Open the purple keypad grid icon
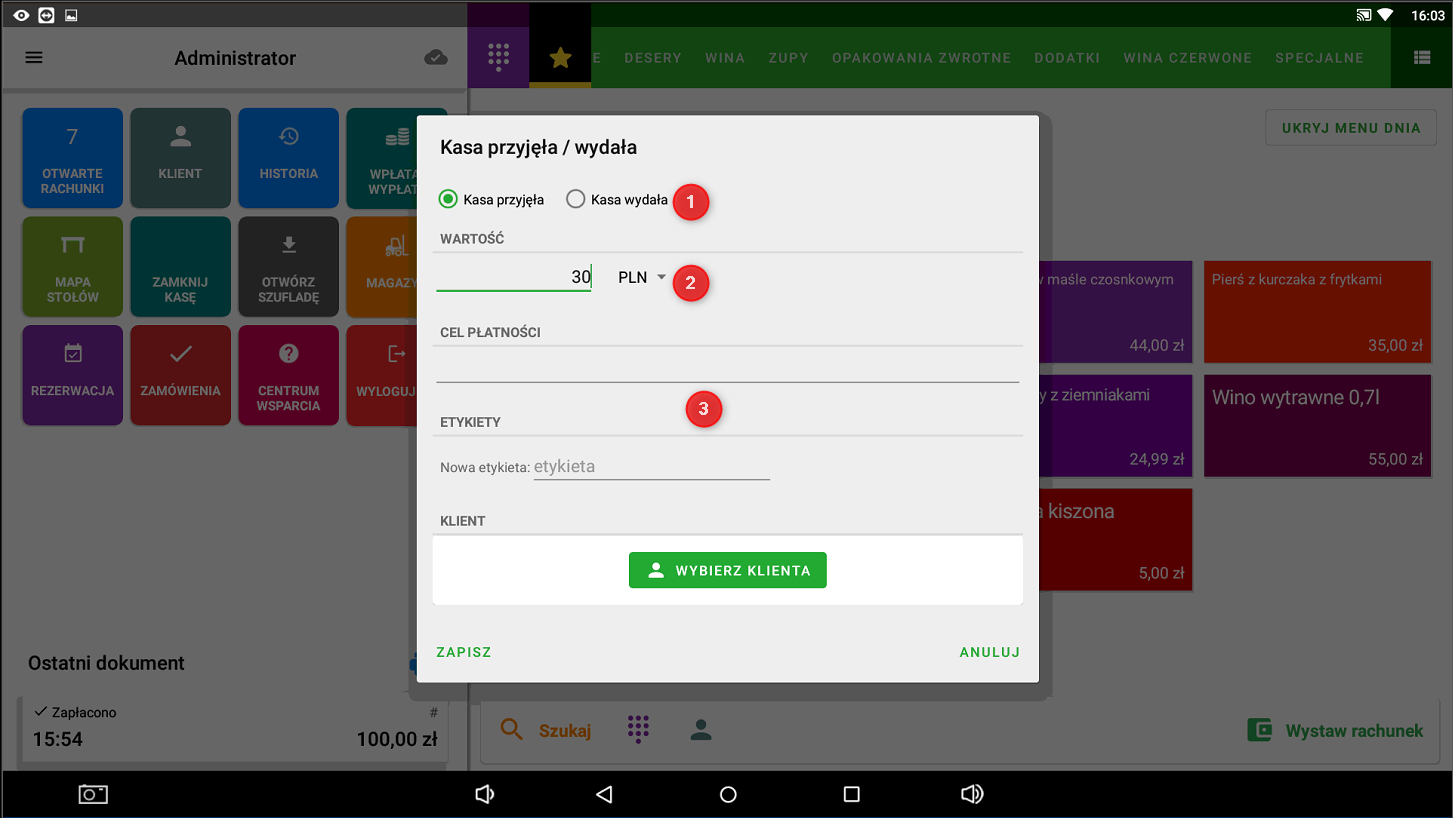 tap(497, 58)
